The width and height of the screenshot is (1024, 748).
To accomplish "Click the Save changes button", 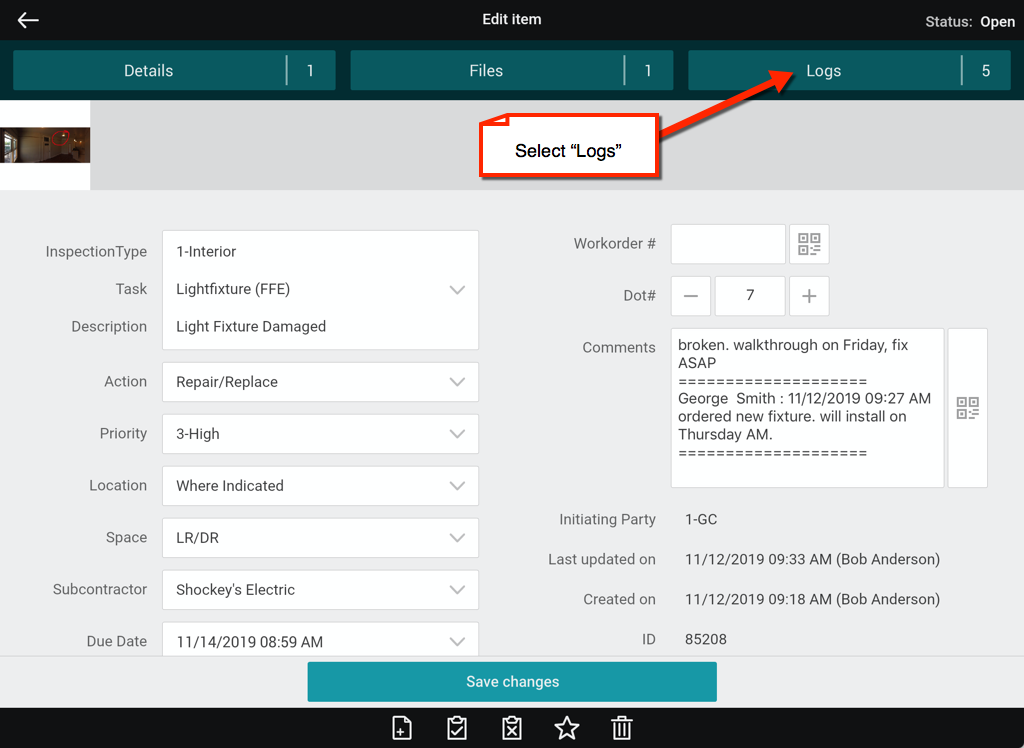I will (511, 682).
